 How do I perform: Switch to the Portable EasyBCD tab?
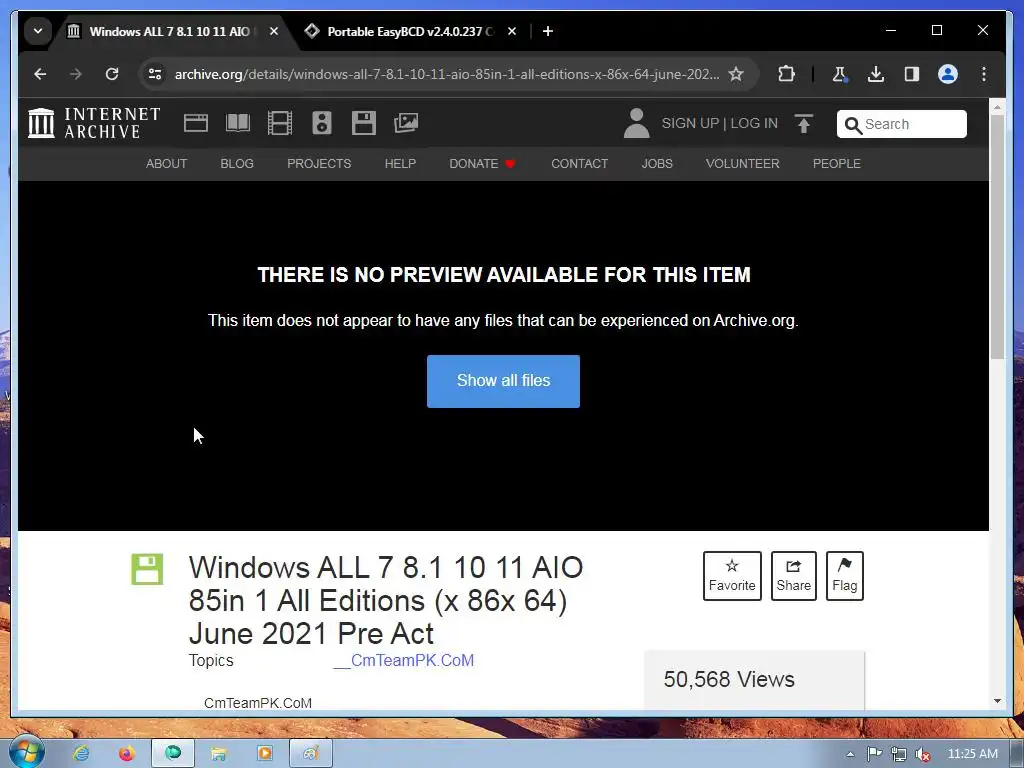coord(410,31)
